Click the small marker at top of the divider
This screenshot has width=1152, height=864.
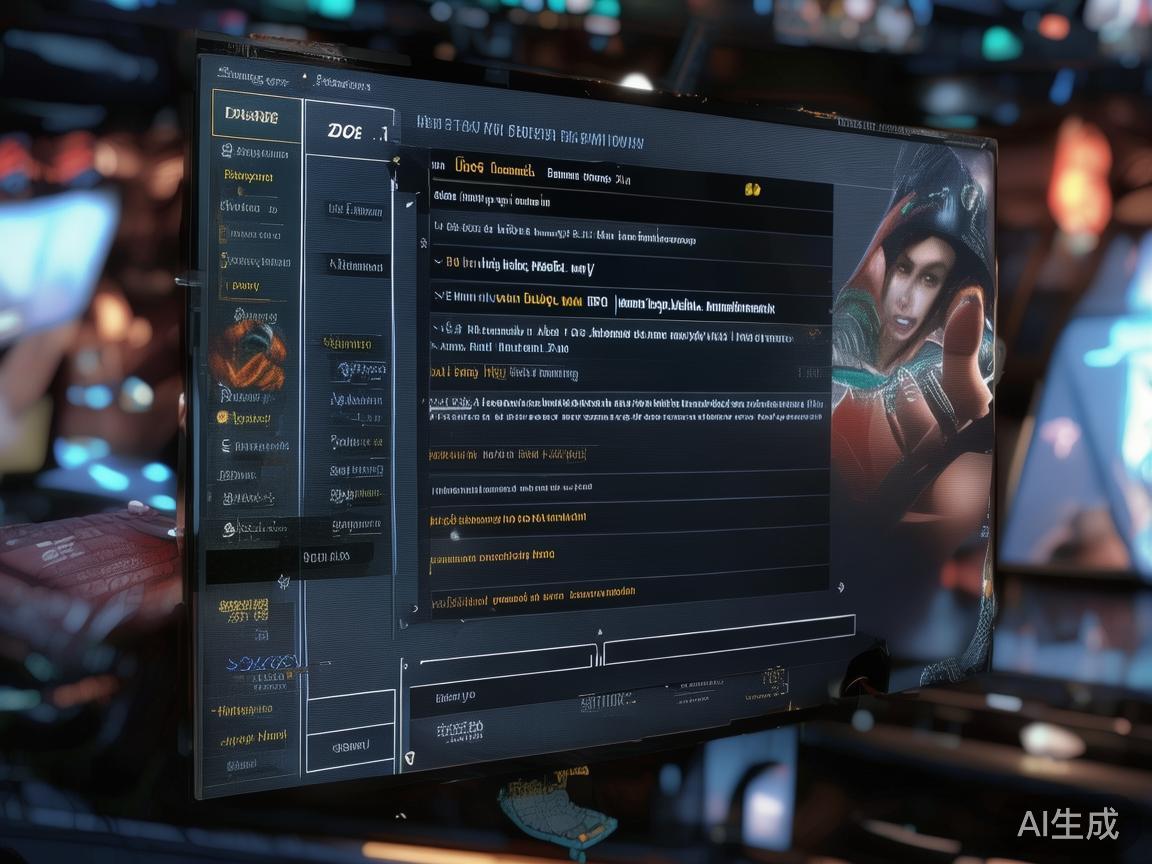tap(600, 632)
